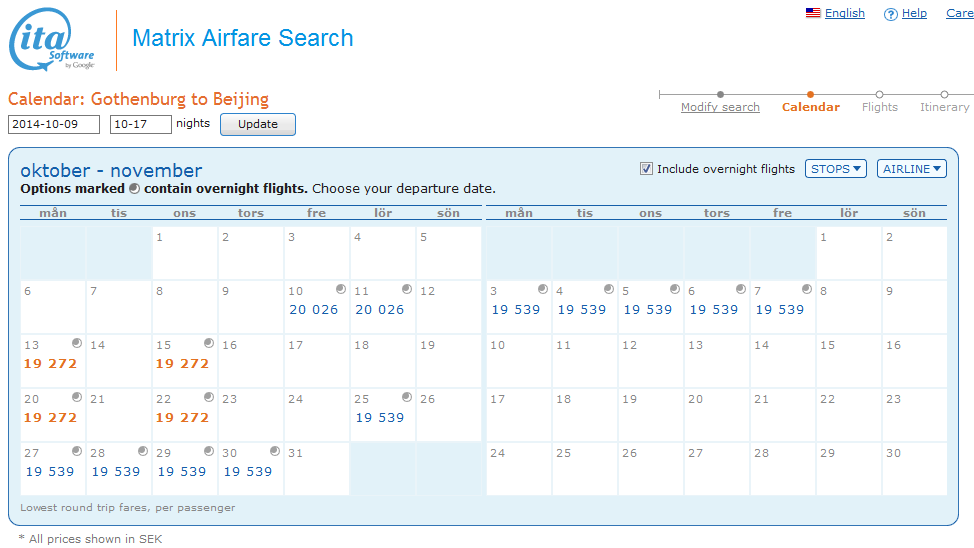Click overnight flight icon on October 10
This screenshot has height=548, width=974.
click(x=340, y=289)
